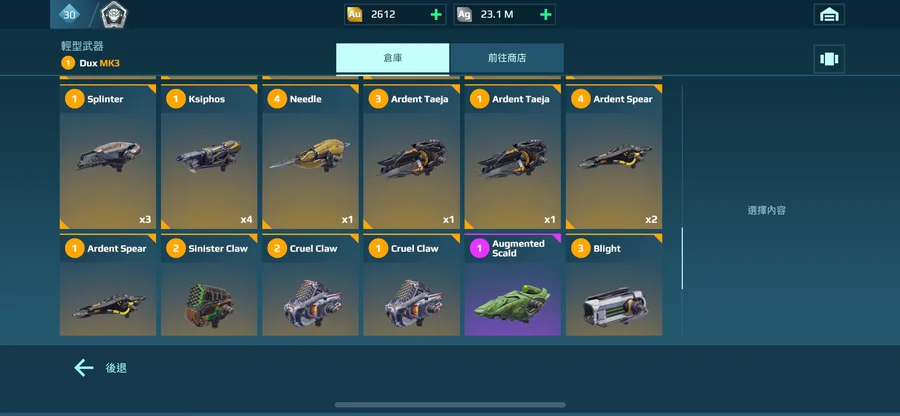Click the hangar icon at top right

tap(829, 15)
